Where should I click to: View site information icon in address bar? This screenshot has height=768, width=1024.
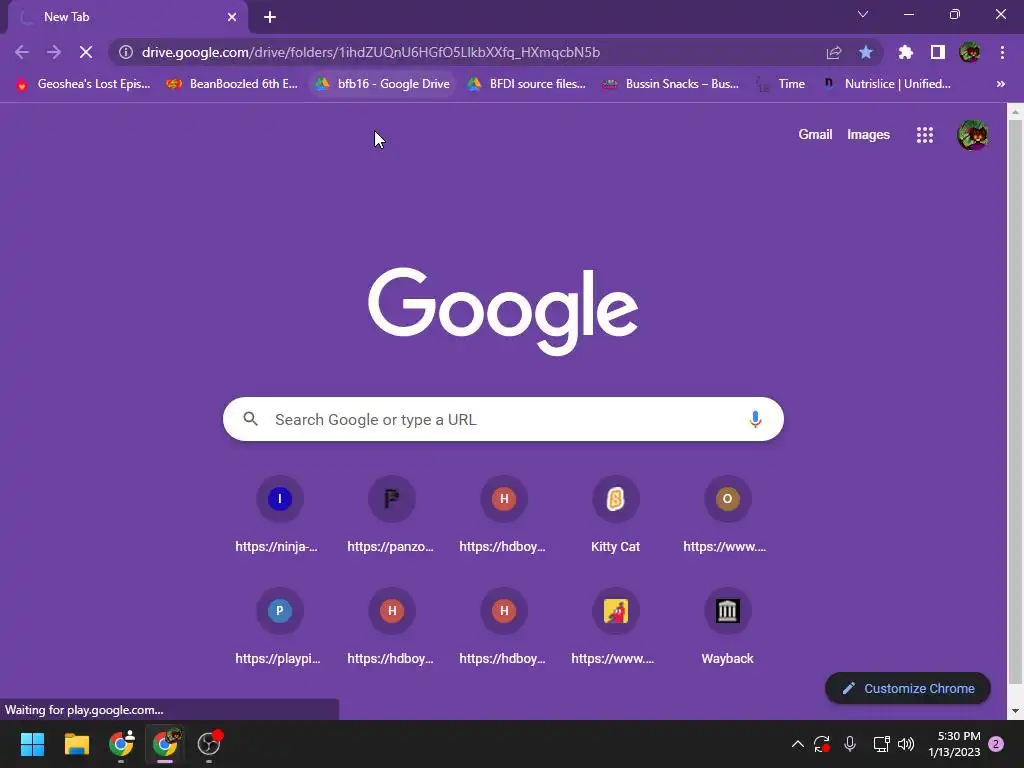pyautogui.click(x=126, y=52)
